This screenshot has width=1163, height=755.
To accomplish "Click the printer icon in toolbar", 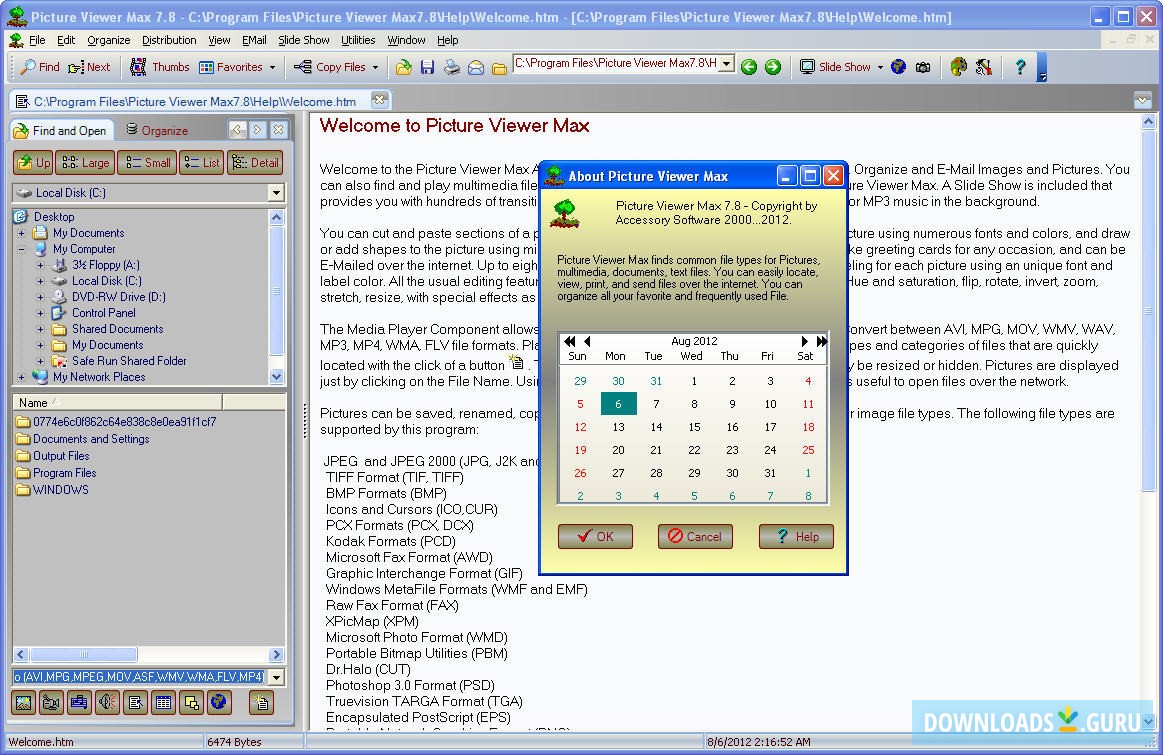I will coord(452,67).
